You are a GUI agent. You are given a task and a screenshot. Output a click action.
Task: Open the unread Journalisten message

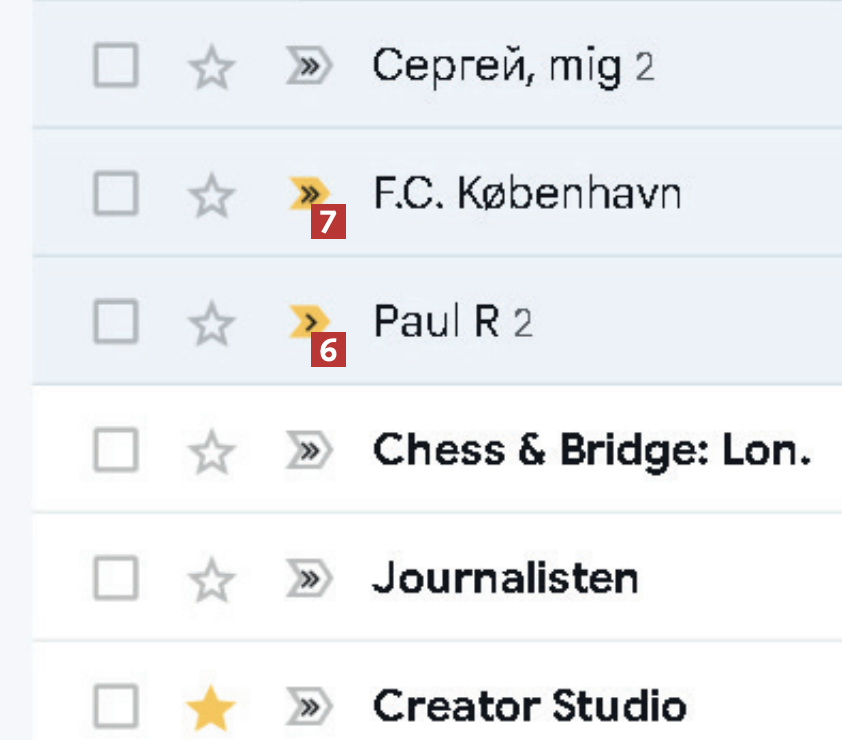pos(505,579)
